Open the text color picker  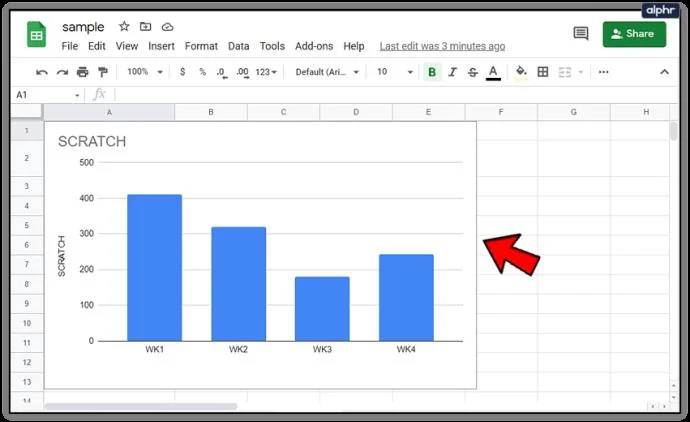493,72
